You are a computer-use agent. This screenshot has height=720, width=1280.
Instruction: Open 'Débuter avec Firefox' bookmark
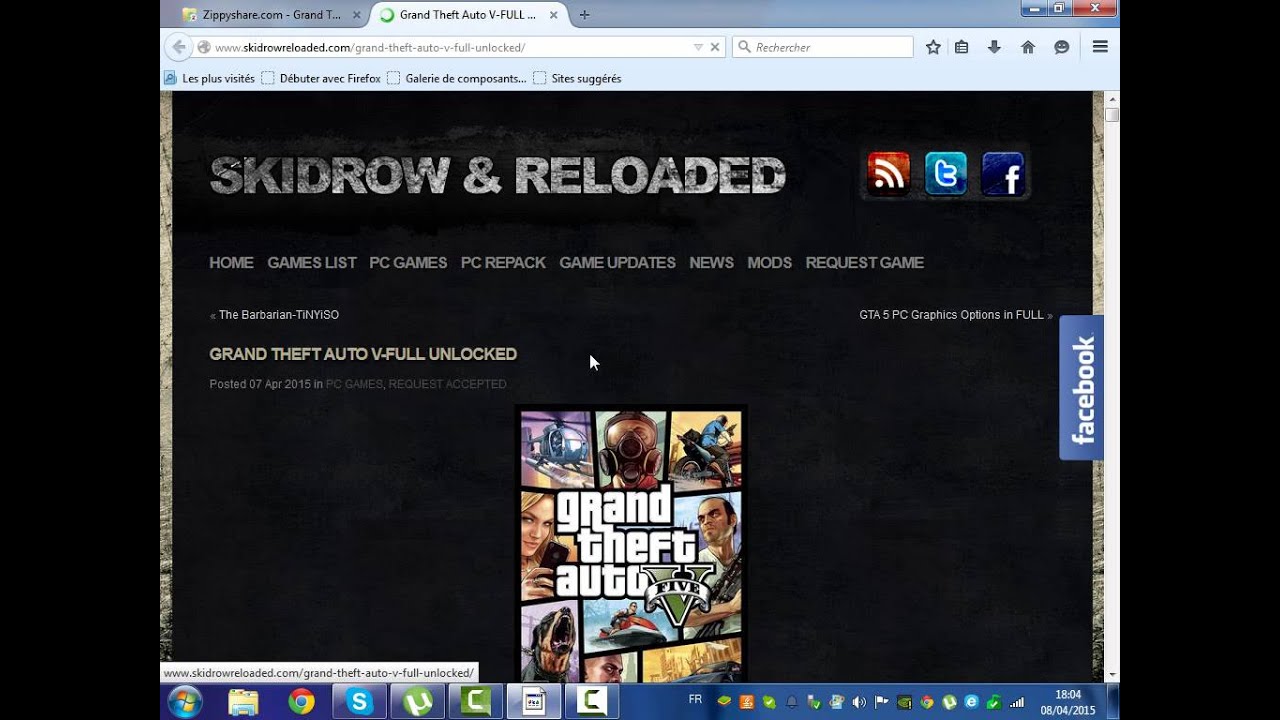(321, 78)
